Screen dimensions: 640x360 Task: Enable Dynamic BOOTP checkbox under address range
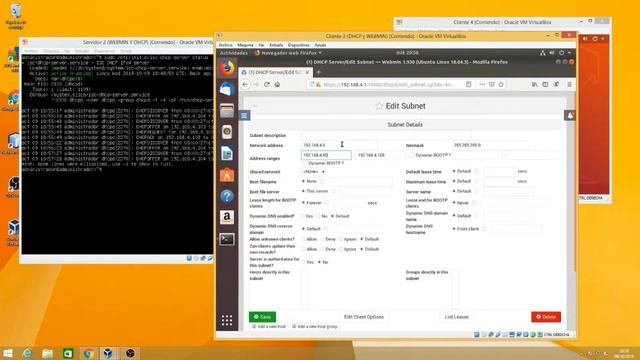(305, 163)
